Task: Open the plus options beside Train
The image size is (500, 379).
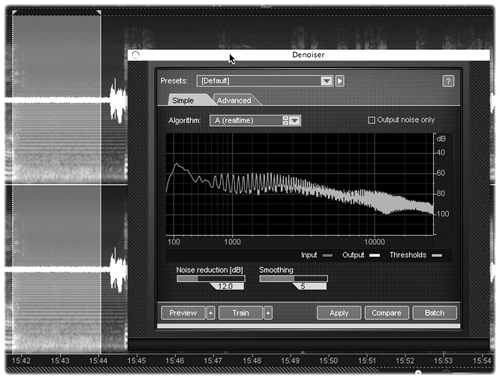Action: click(x=268, y=313)
